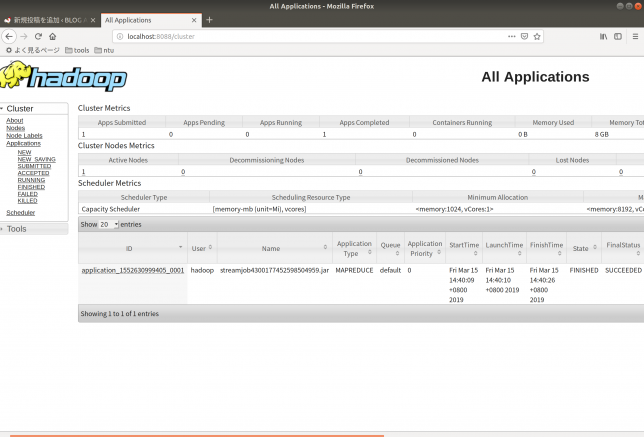Open application_1552630999405_0001 details link
The image size is (644, 437).
132,270
